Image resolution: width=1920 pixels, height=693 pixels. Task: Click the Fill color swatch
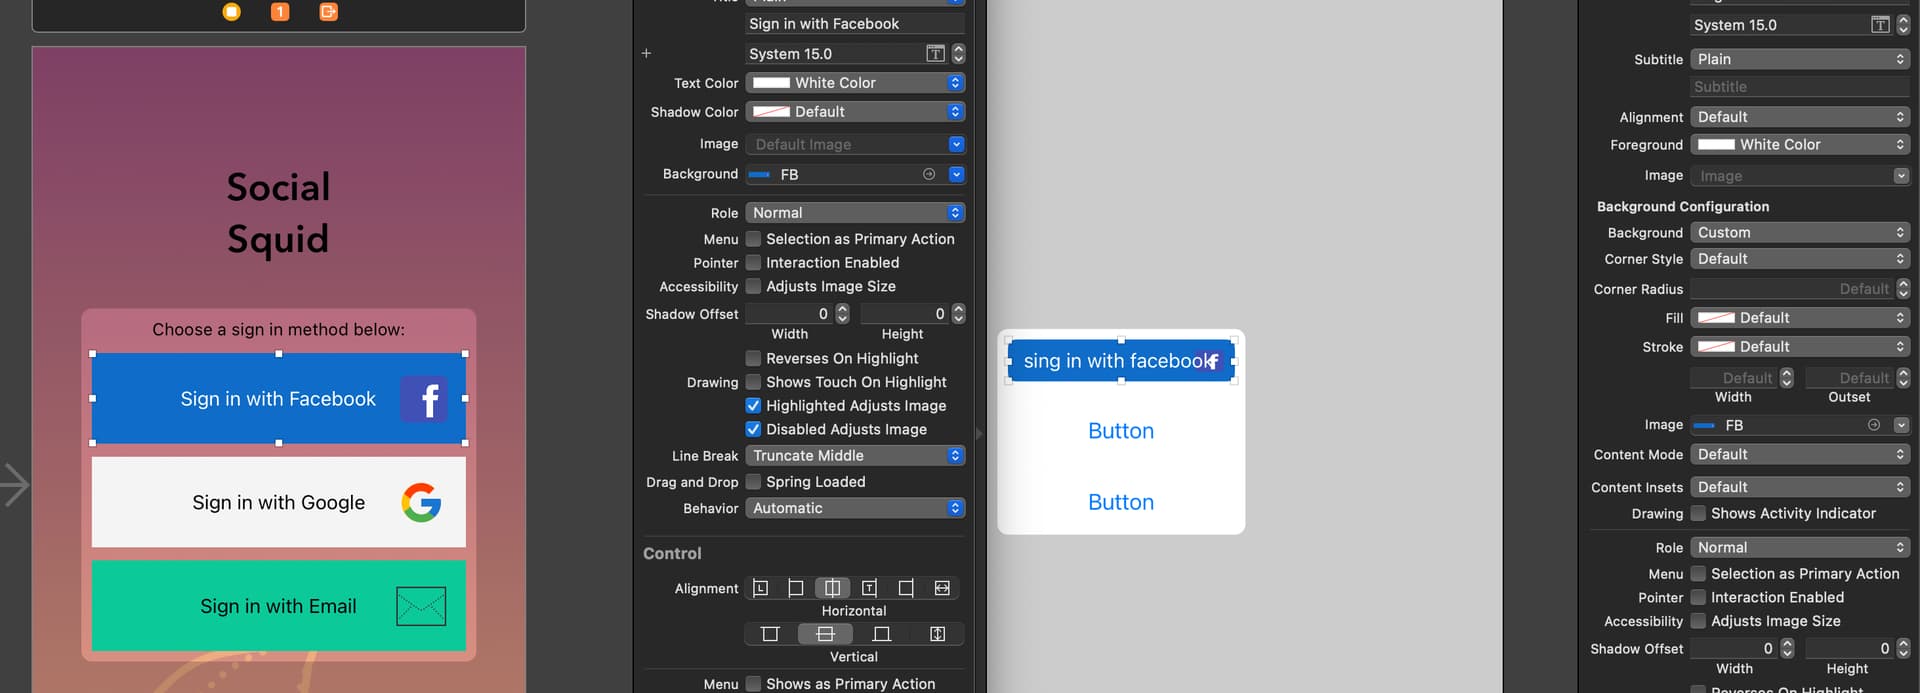point(1716,318)
